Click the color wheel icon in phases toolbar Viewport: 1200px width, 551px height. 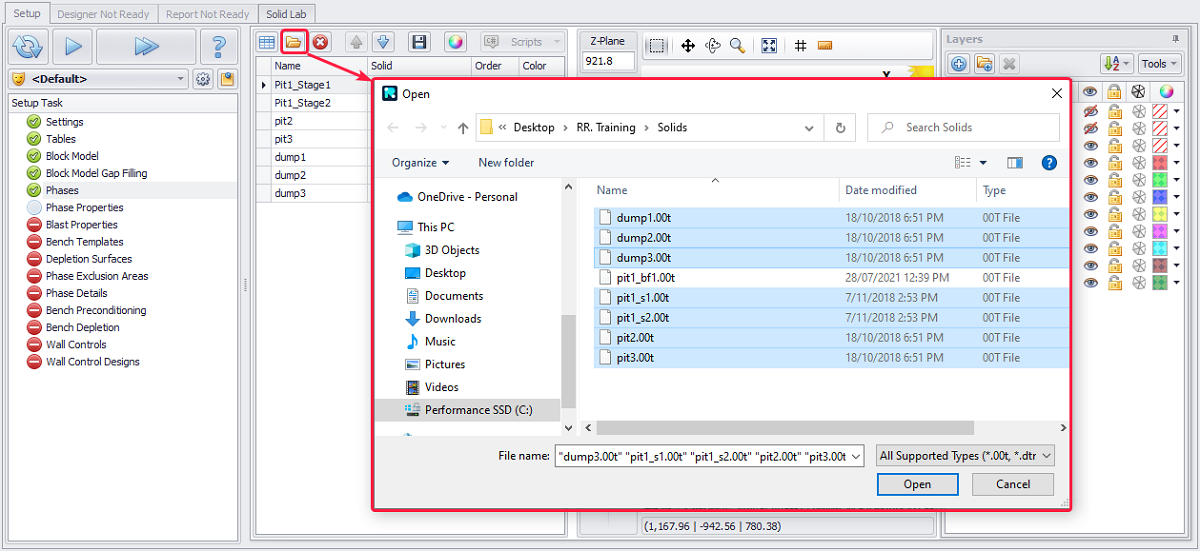pyautogui.click(x=455, y=42)
